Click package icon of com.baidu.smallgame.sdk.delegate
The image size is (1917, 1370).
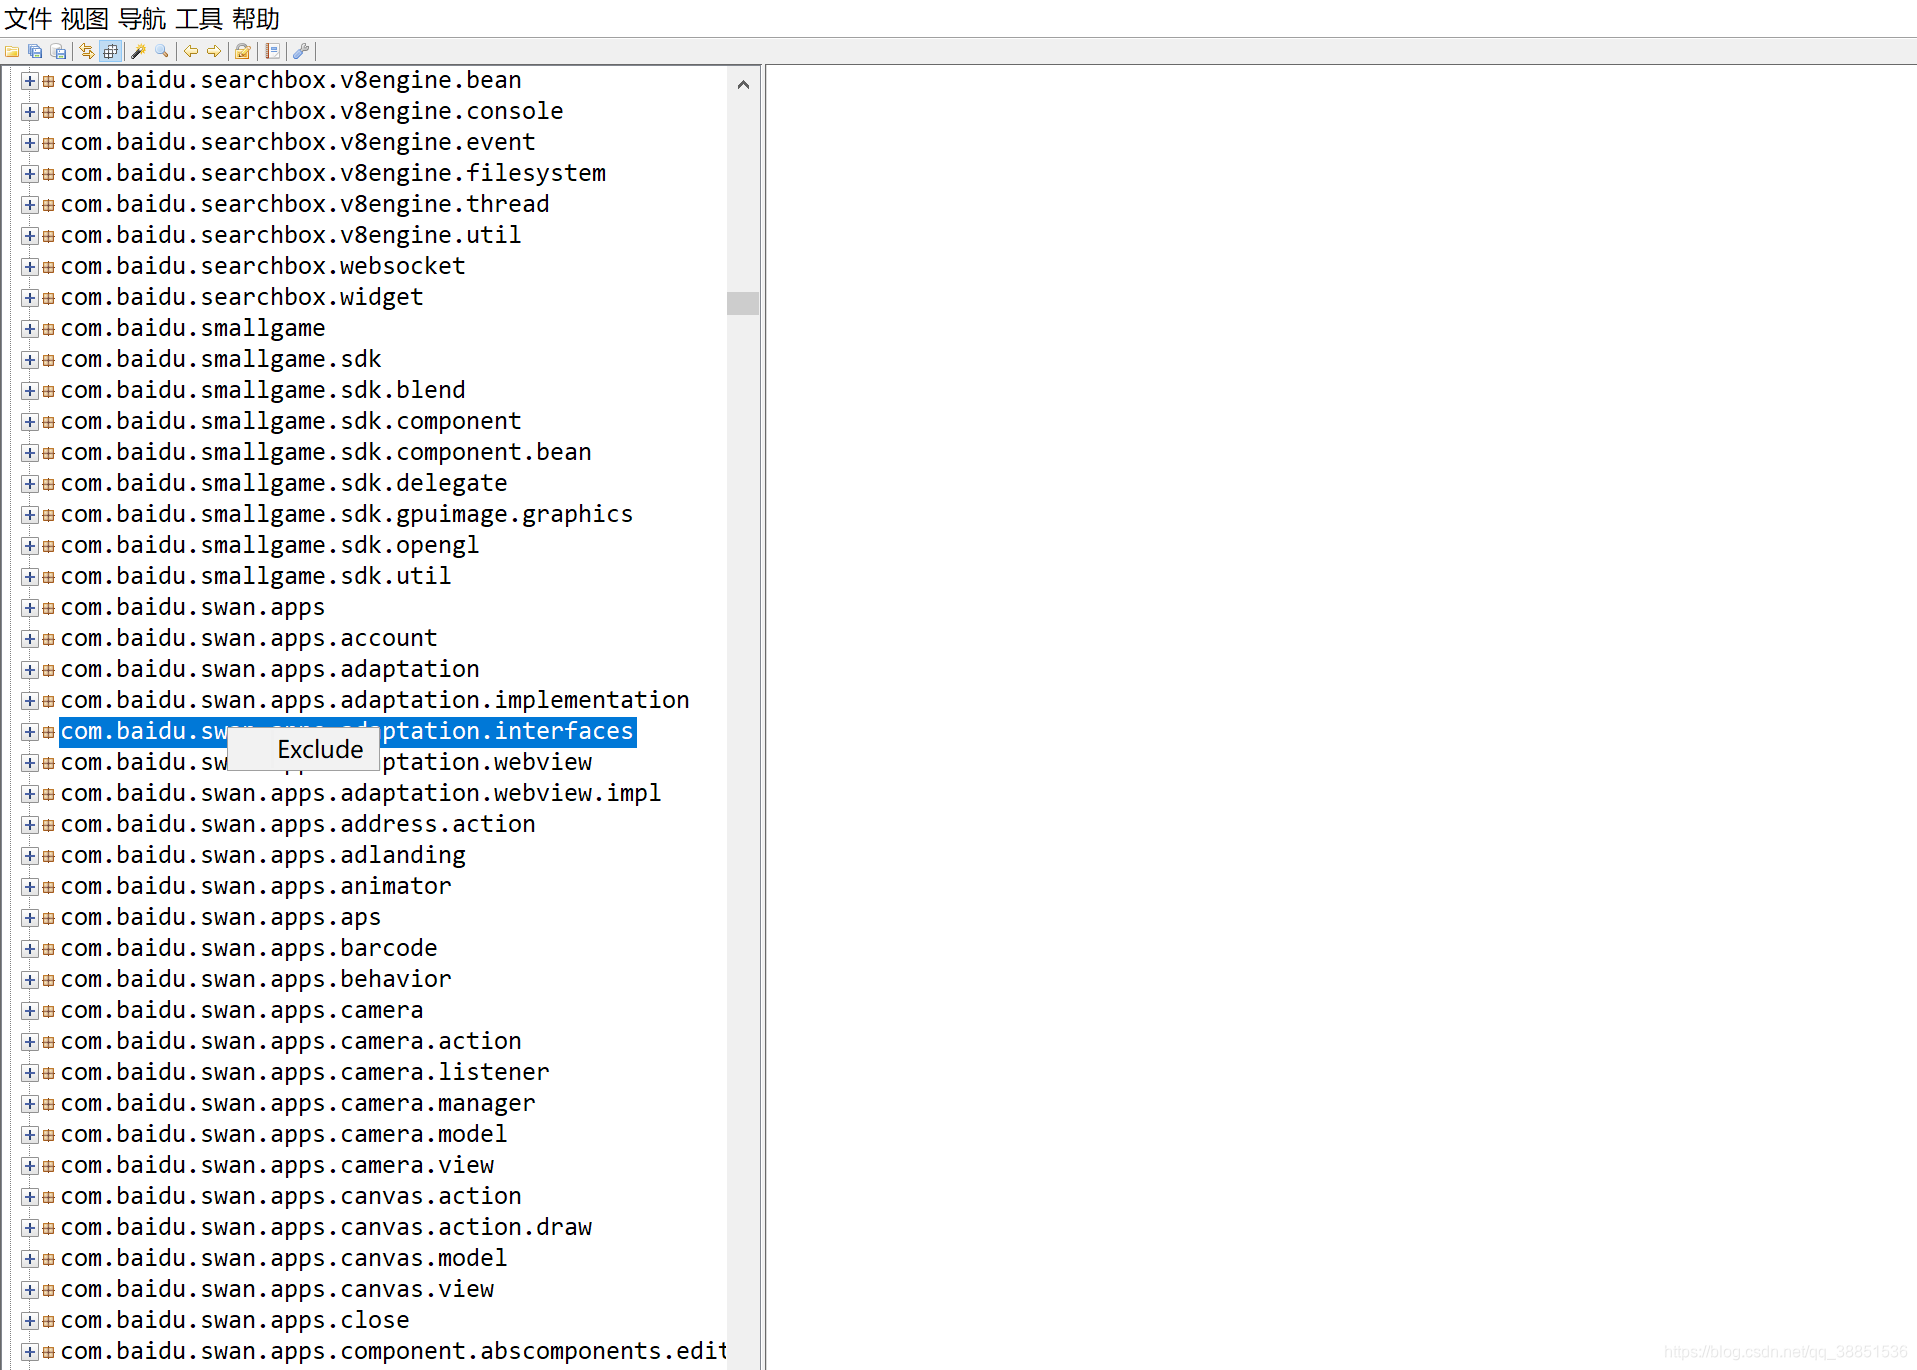[48, 484]
